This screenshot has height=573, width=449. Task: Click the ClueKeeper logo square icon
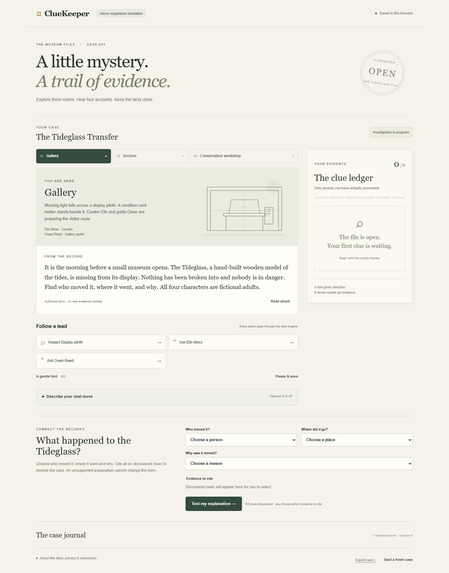pos(39,14)
